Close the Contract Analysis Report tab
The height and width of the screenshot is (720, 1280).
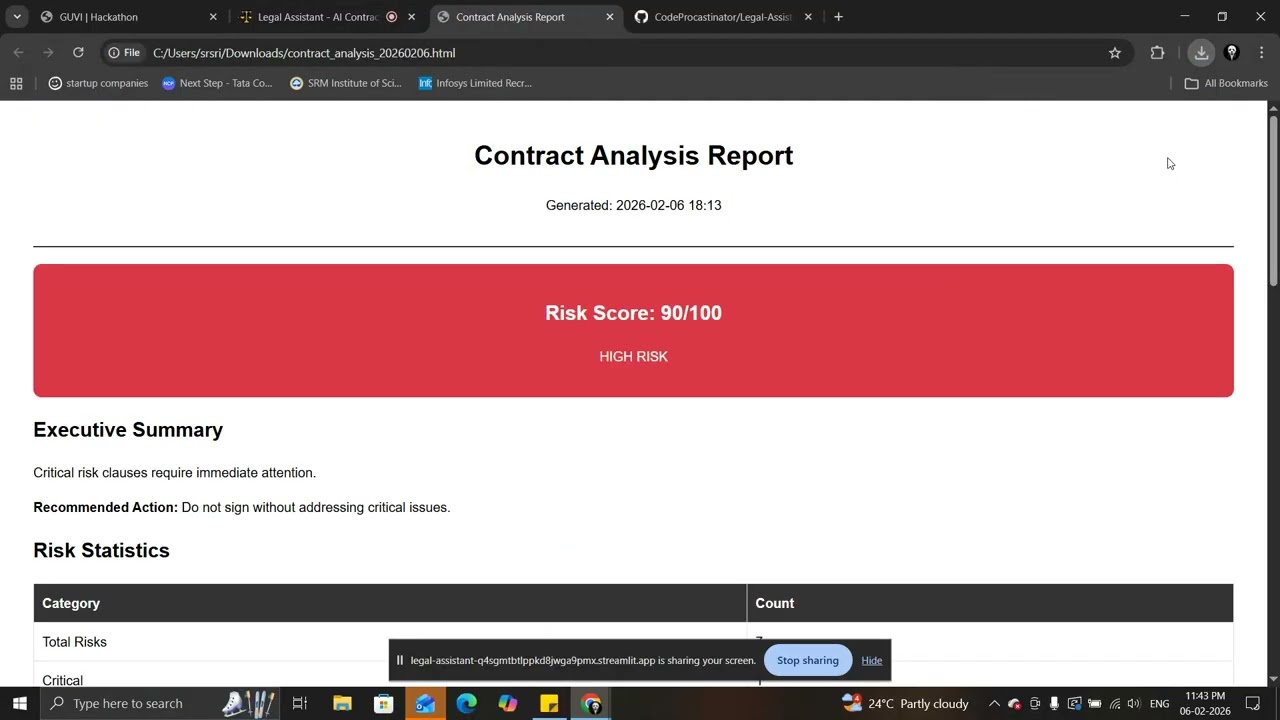click(x=610, y=17)
